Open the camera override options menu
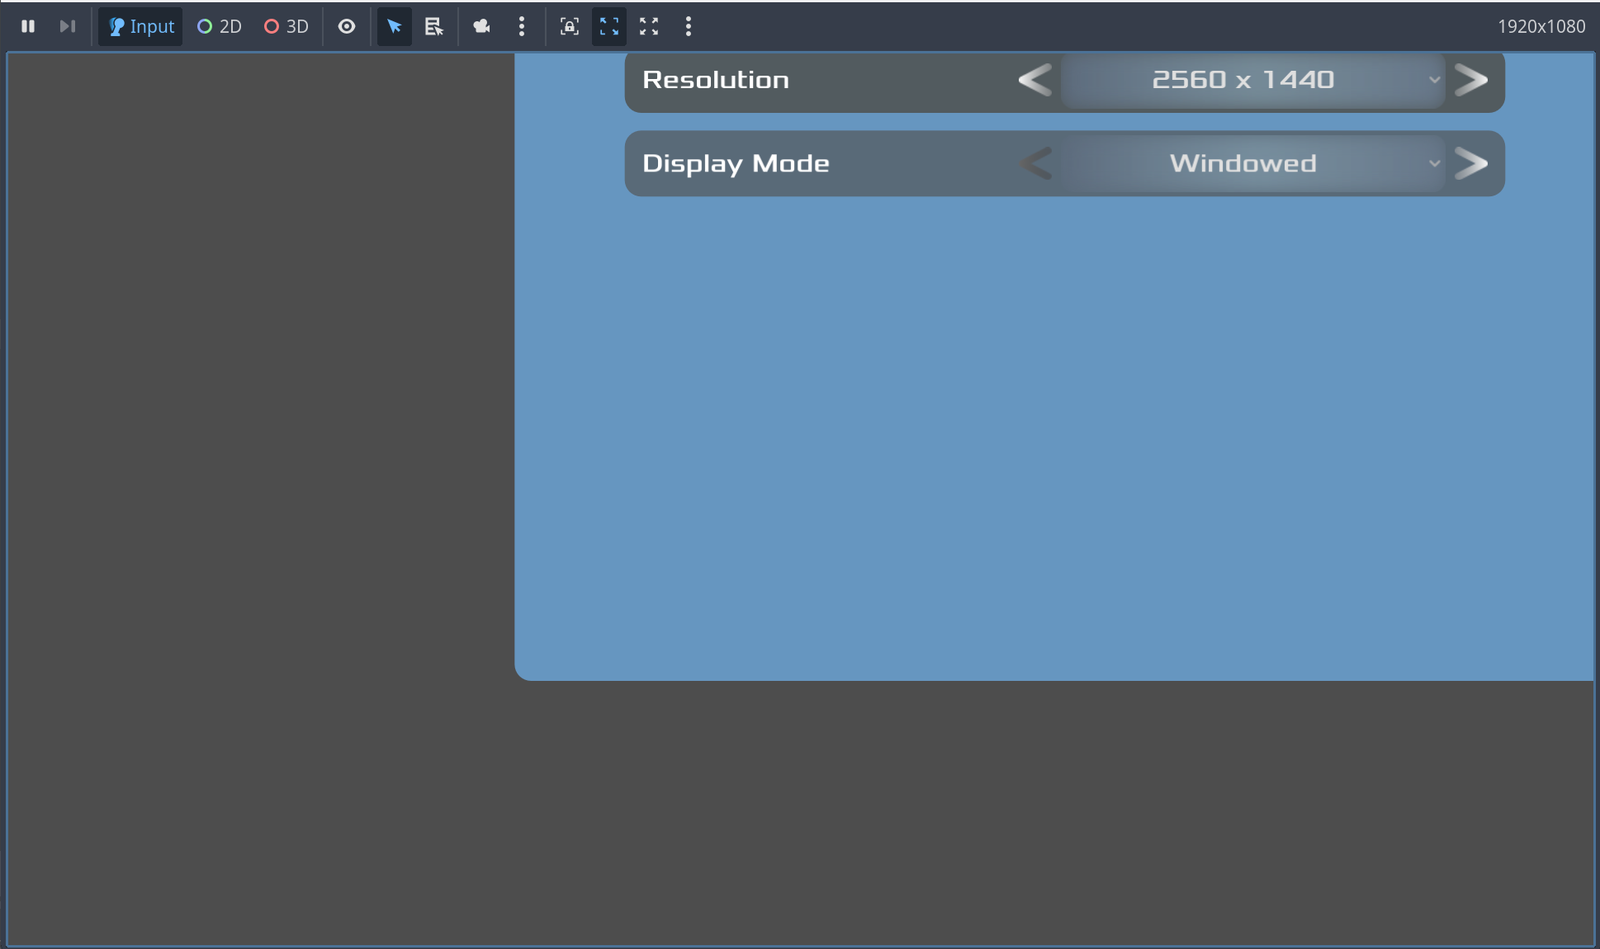This screenshot has height=949, width=1600. tap(522, 27)
